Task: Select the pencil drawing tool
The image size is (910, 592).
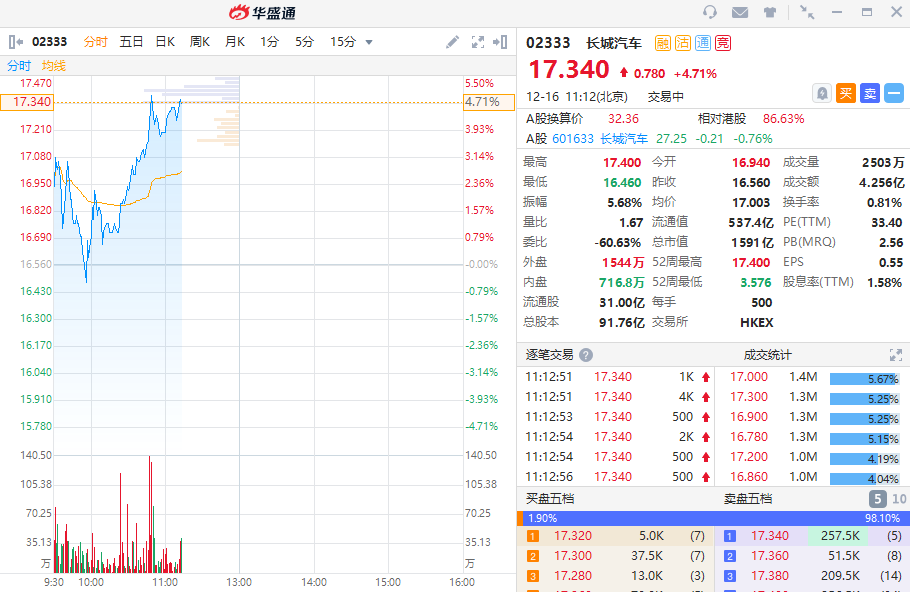Action: coord(452,42)
